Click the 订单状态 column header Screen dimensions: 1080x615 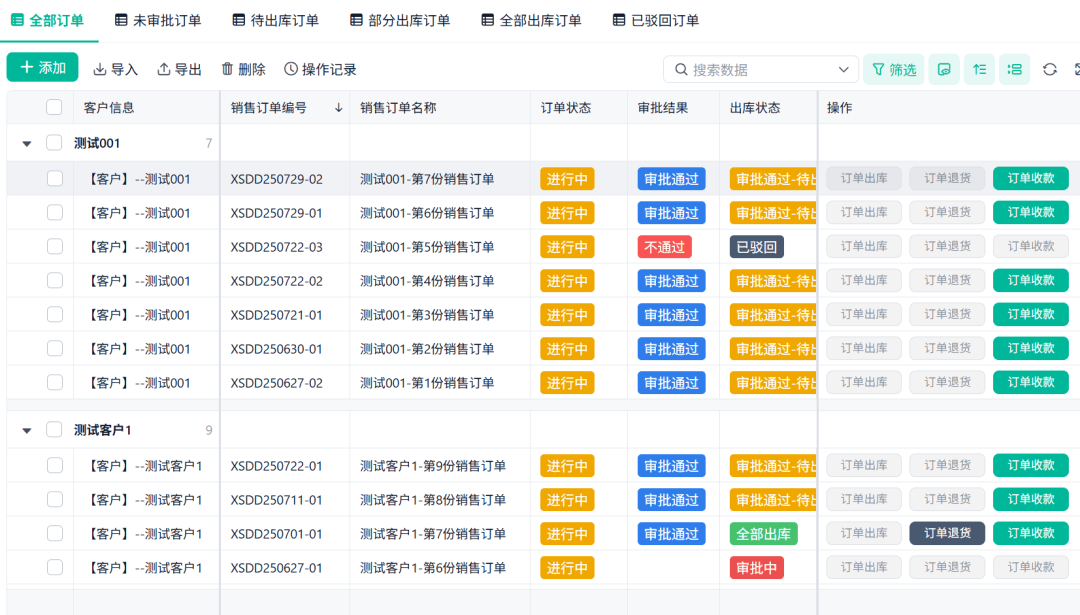(565, 107)
